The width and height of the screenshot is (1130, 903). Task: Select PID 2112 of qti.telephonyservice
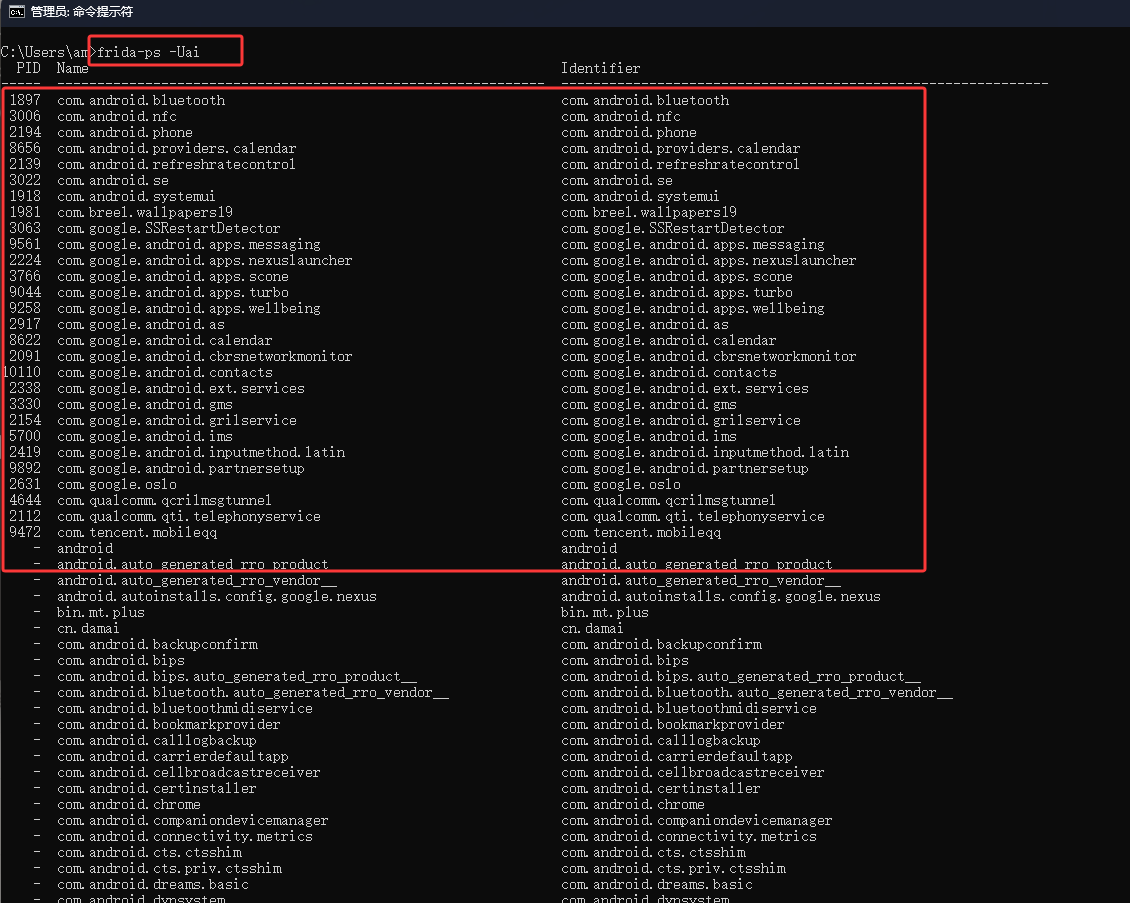(25, 516)
